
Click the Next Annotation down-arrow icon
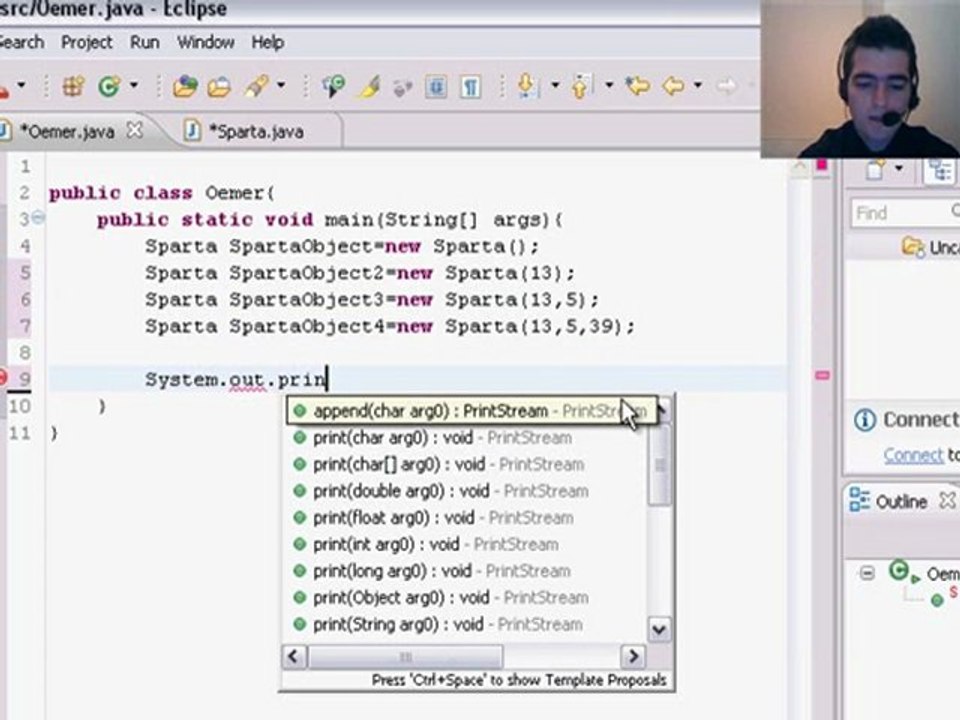click(x=527, y=86)
